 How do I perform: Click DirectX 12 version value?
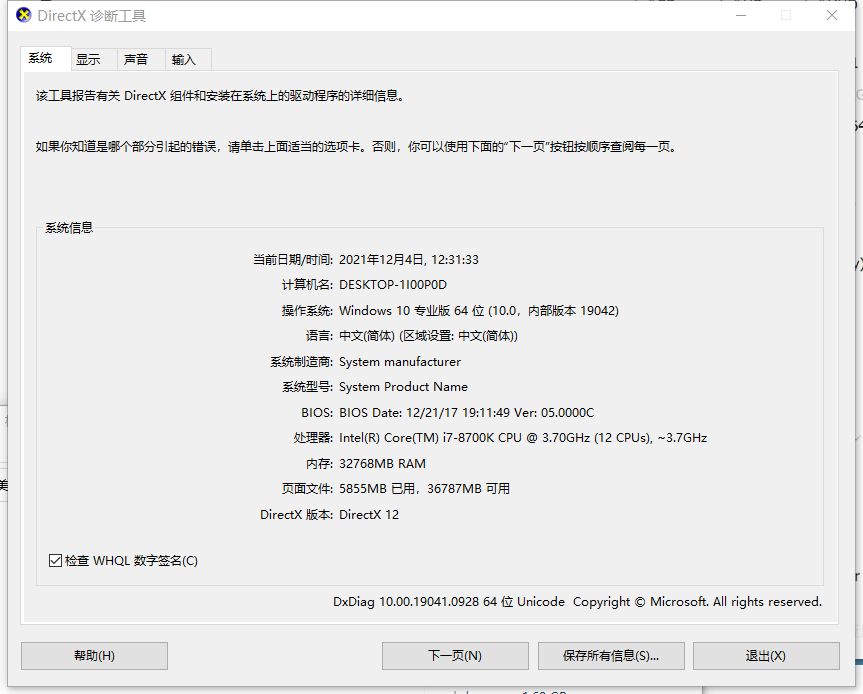point(369,515)
